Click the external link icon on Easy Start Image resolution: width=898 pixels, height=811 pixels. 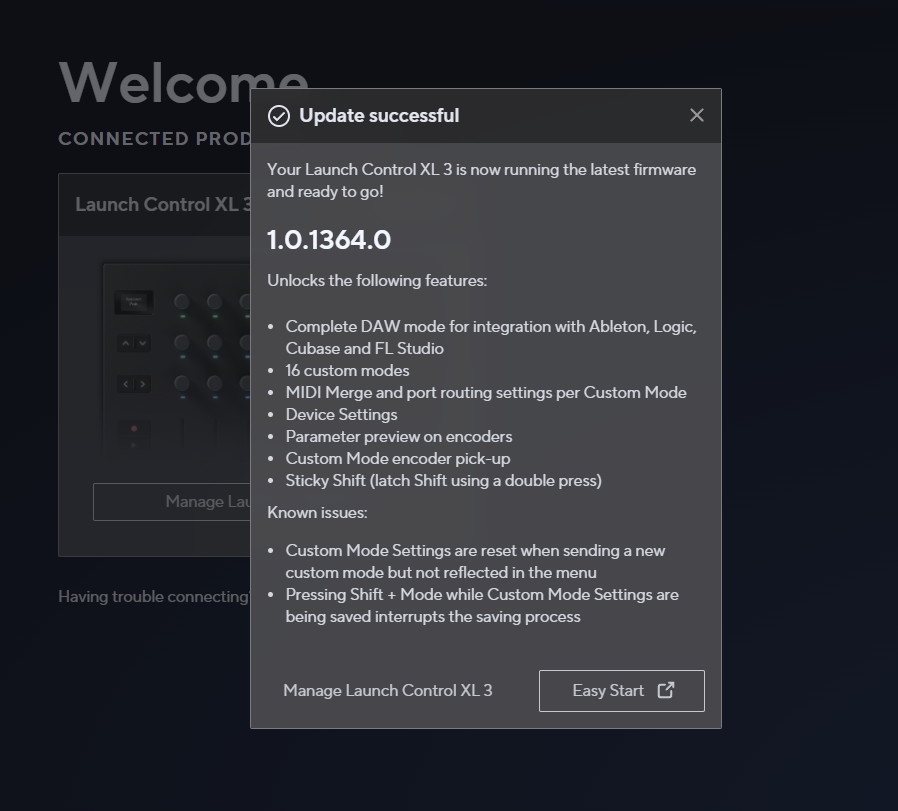coord(665,690)
